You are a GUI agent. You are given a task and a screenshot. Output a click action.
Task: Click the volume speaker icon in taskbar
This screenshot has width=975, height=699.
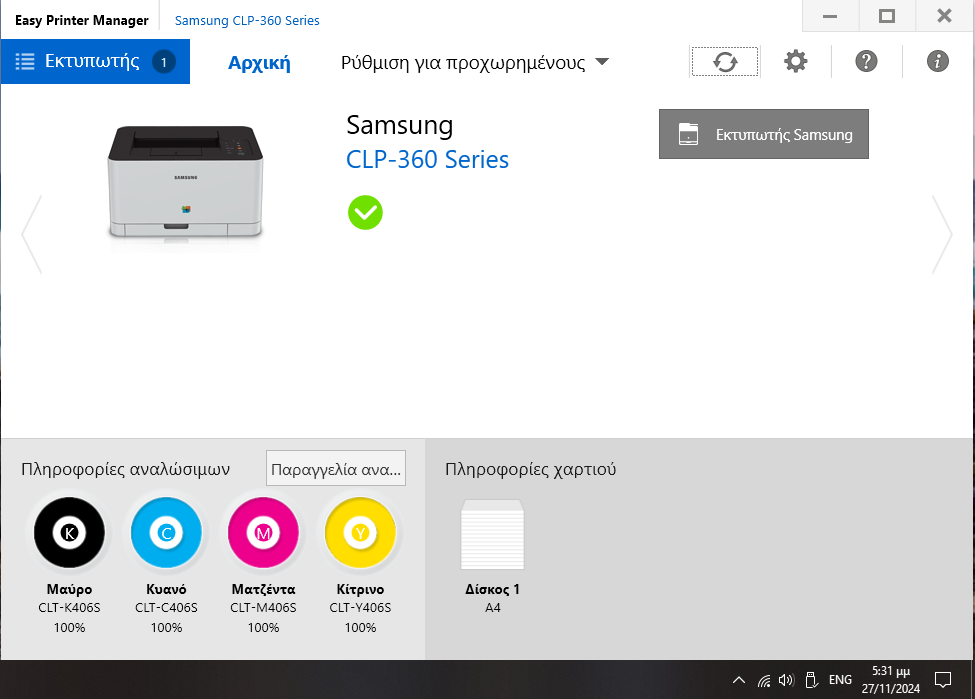click(787, 680)
